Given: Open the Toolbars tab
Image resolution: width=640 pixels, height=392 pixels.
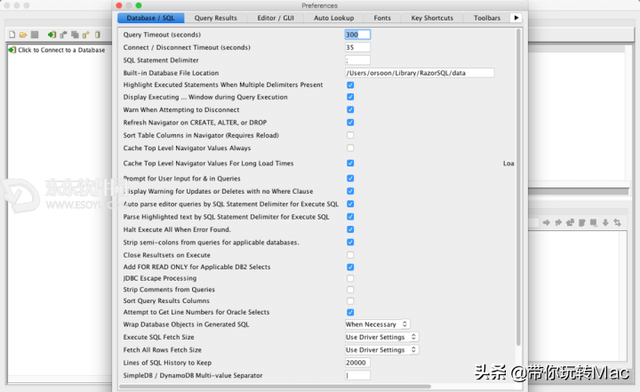Looking at the screenshot, I should point(487,18).
